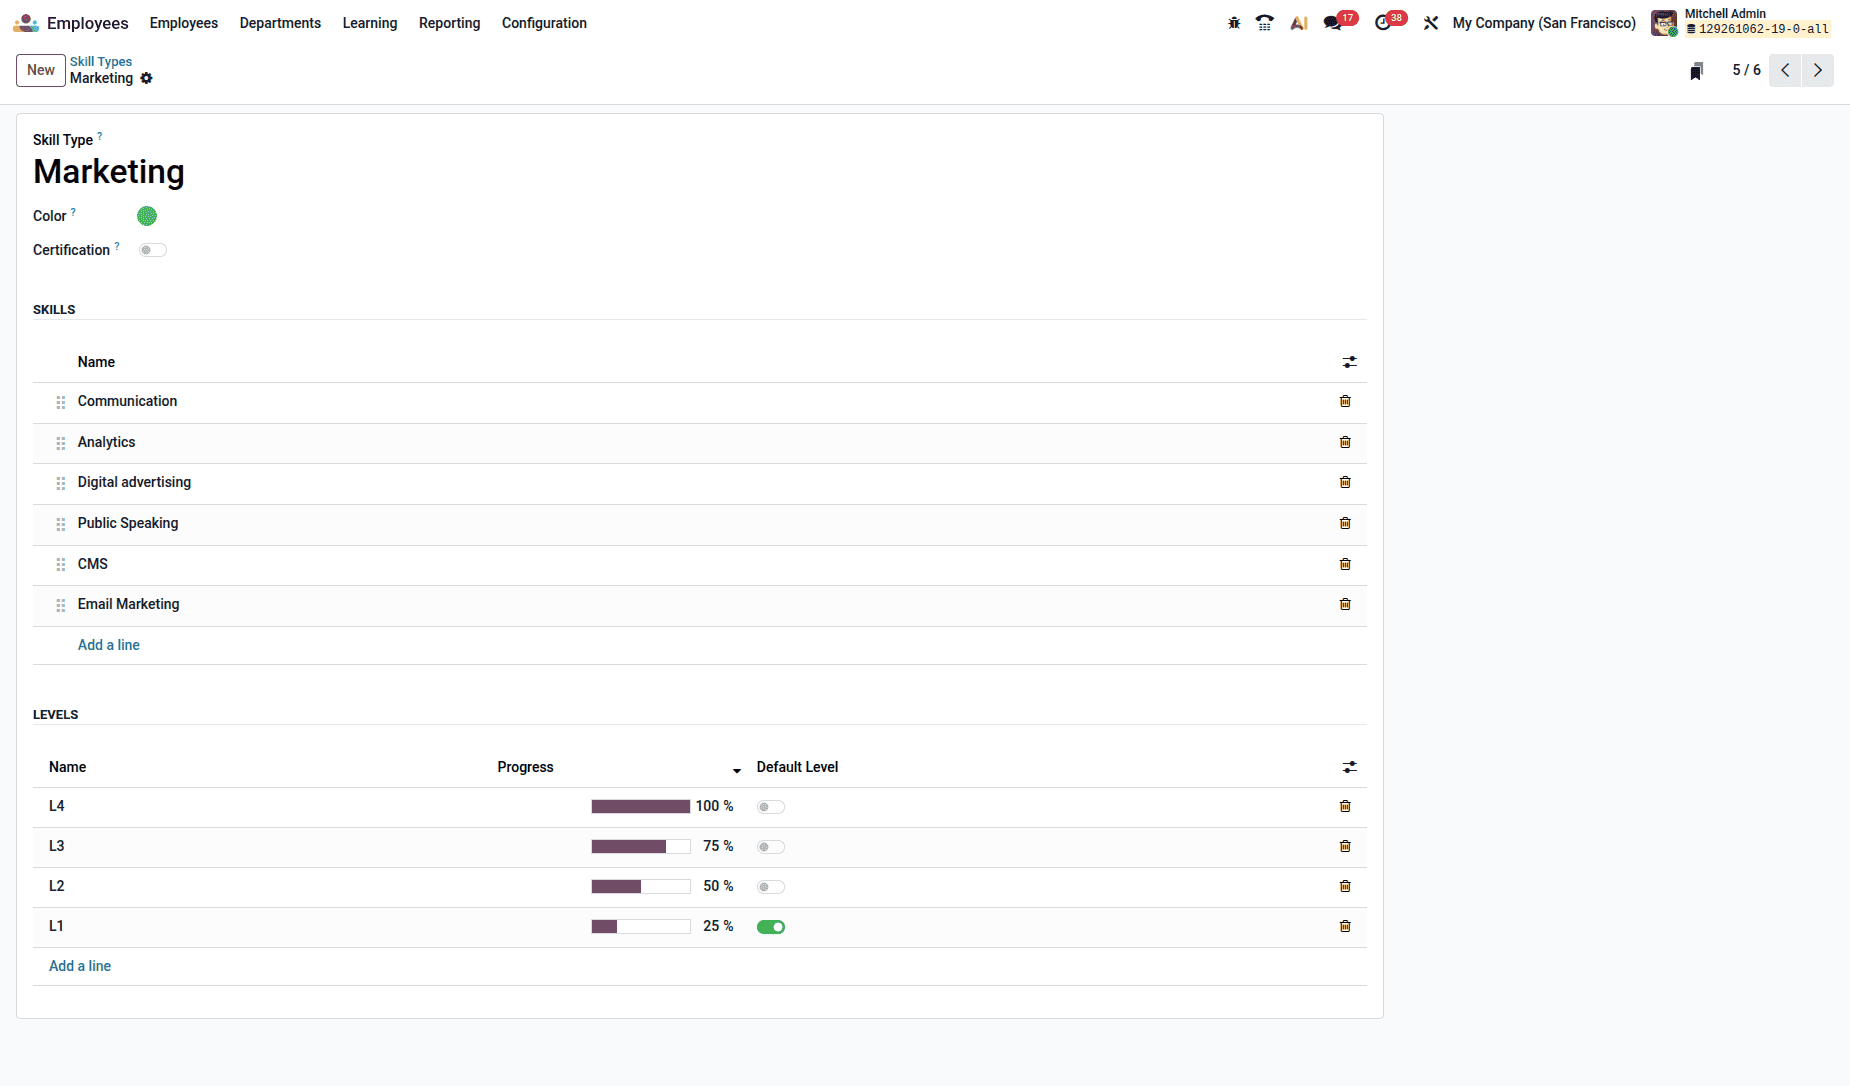
Task: Remove the Digital advertising skill
Action: tap(1345, 482)
